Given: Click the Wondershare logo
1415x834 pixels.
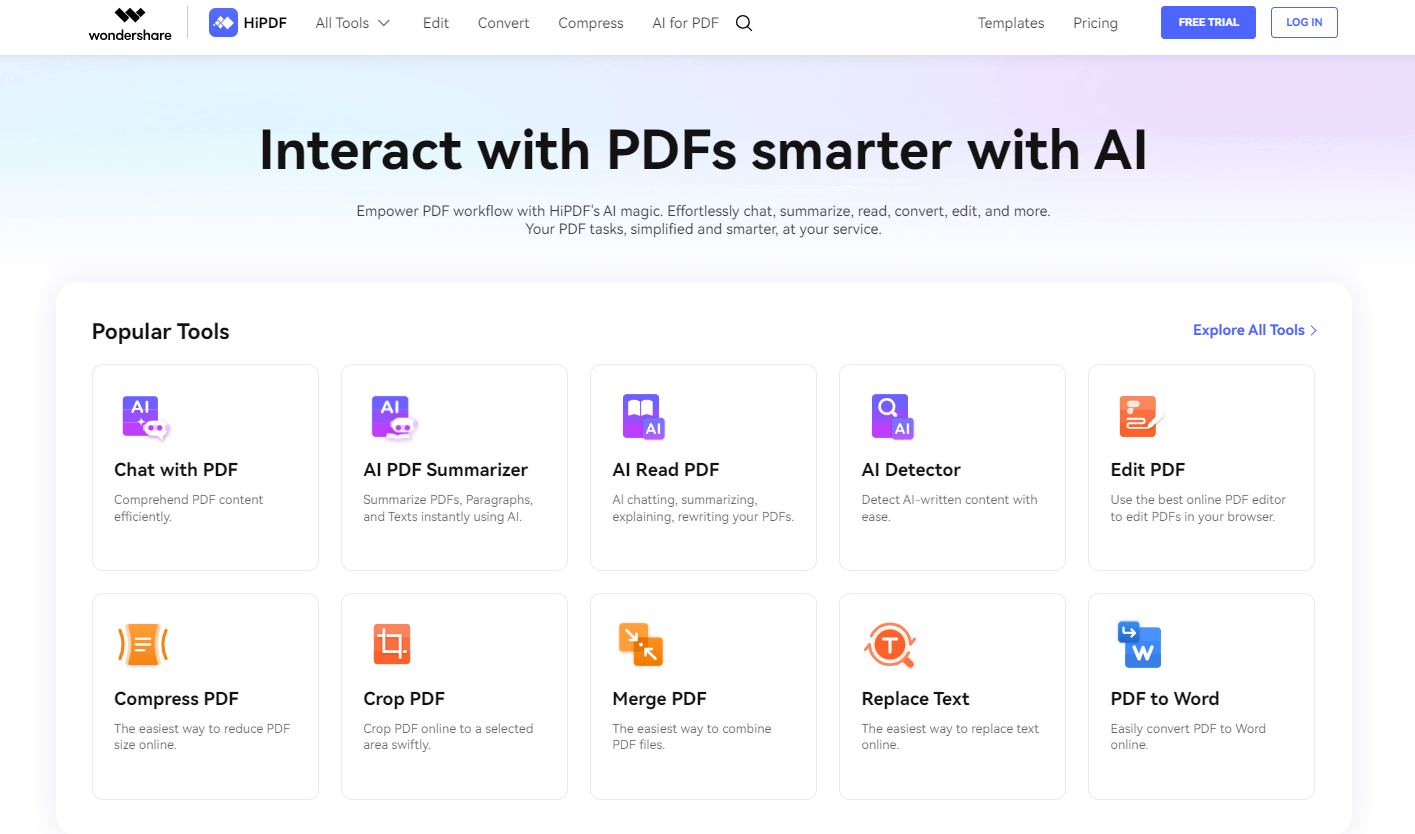Looking at the screenshot, I should tap(130, 23).
